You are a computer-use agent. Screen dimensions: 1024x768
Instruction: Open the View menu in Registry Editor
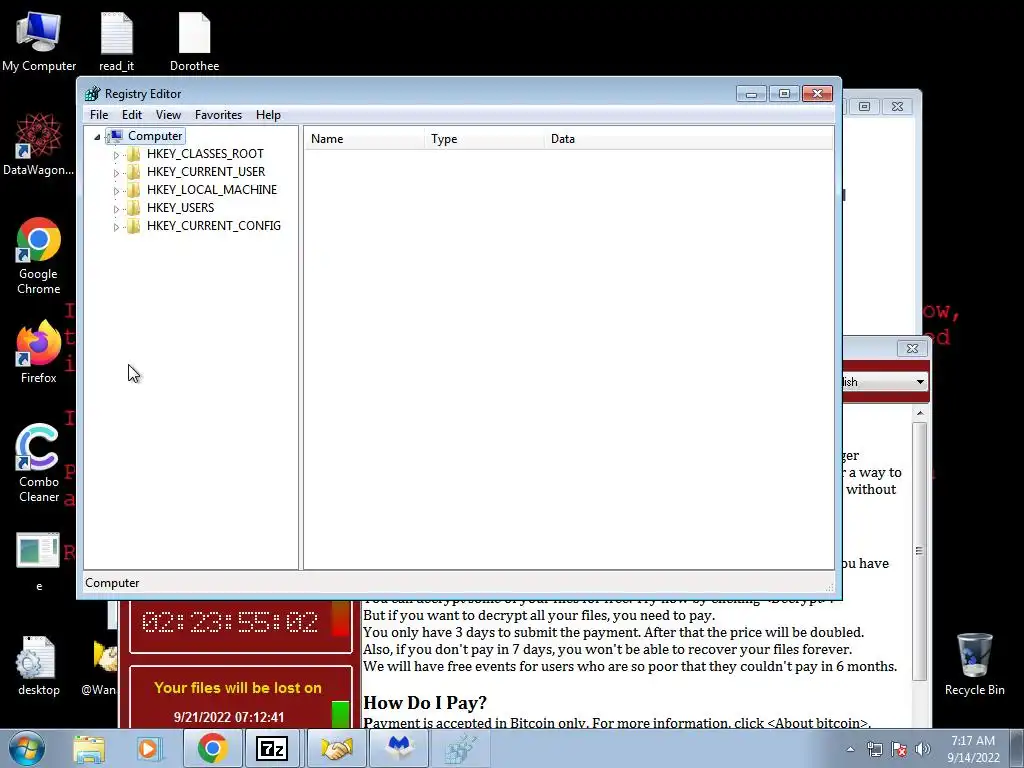pyautogui.click(x=168, y=115)
